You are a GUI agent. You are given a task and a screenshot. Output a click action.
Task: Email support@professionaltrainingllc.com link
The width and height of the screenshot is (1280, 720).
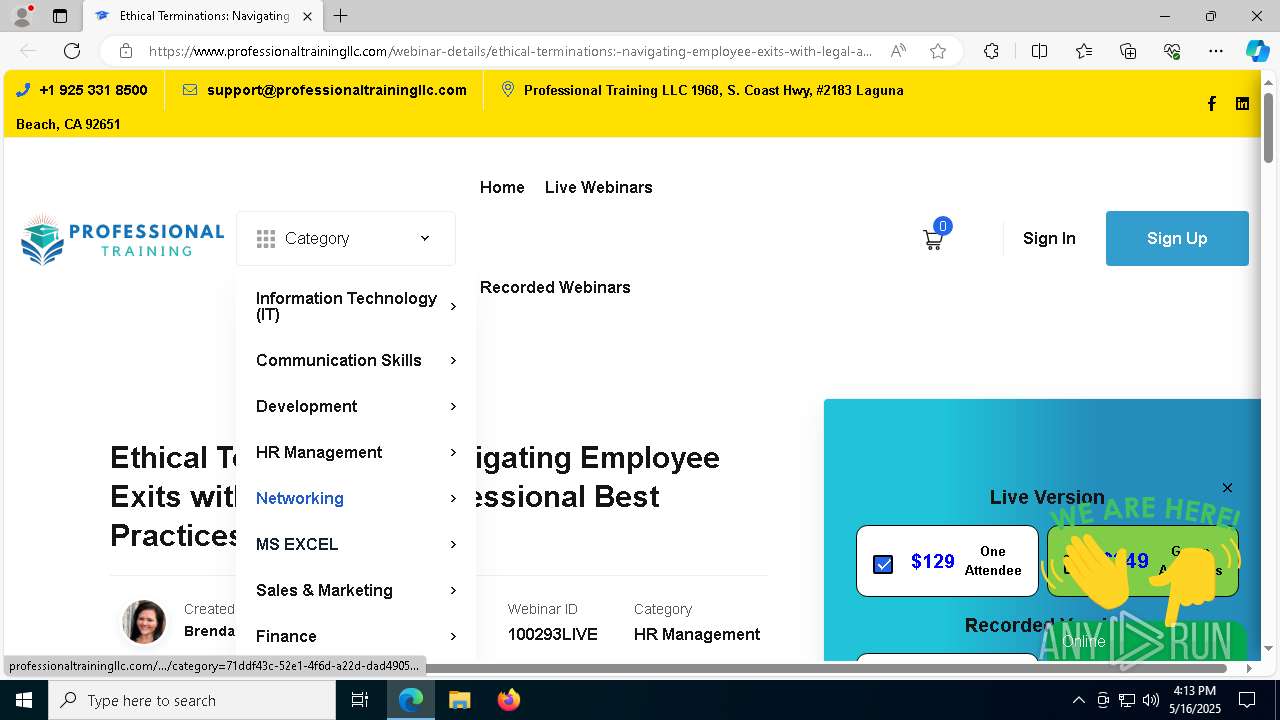pyautogui.click(x=337, y=90)
